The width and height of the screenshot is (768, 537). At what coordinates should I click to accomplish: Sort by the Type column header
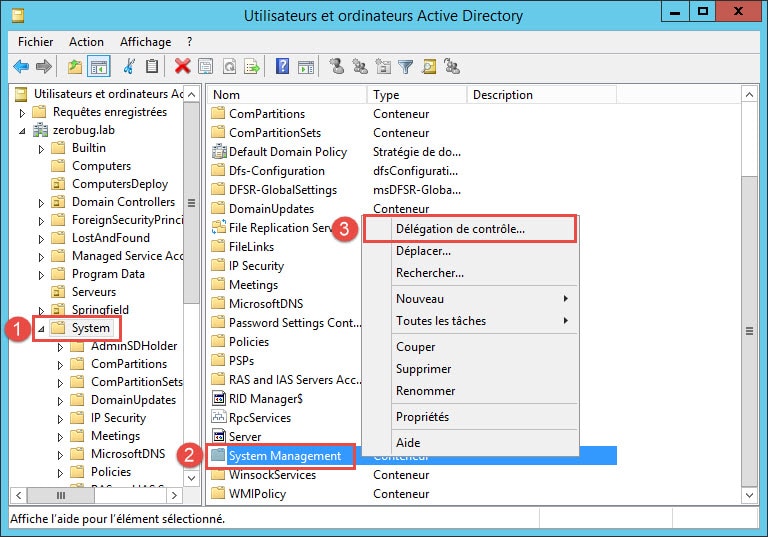tap(416, 95)
